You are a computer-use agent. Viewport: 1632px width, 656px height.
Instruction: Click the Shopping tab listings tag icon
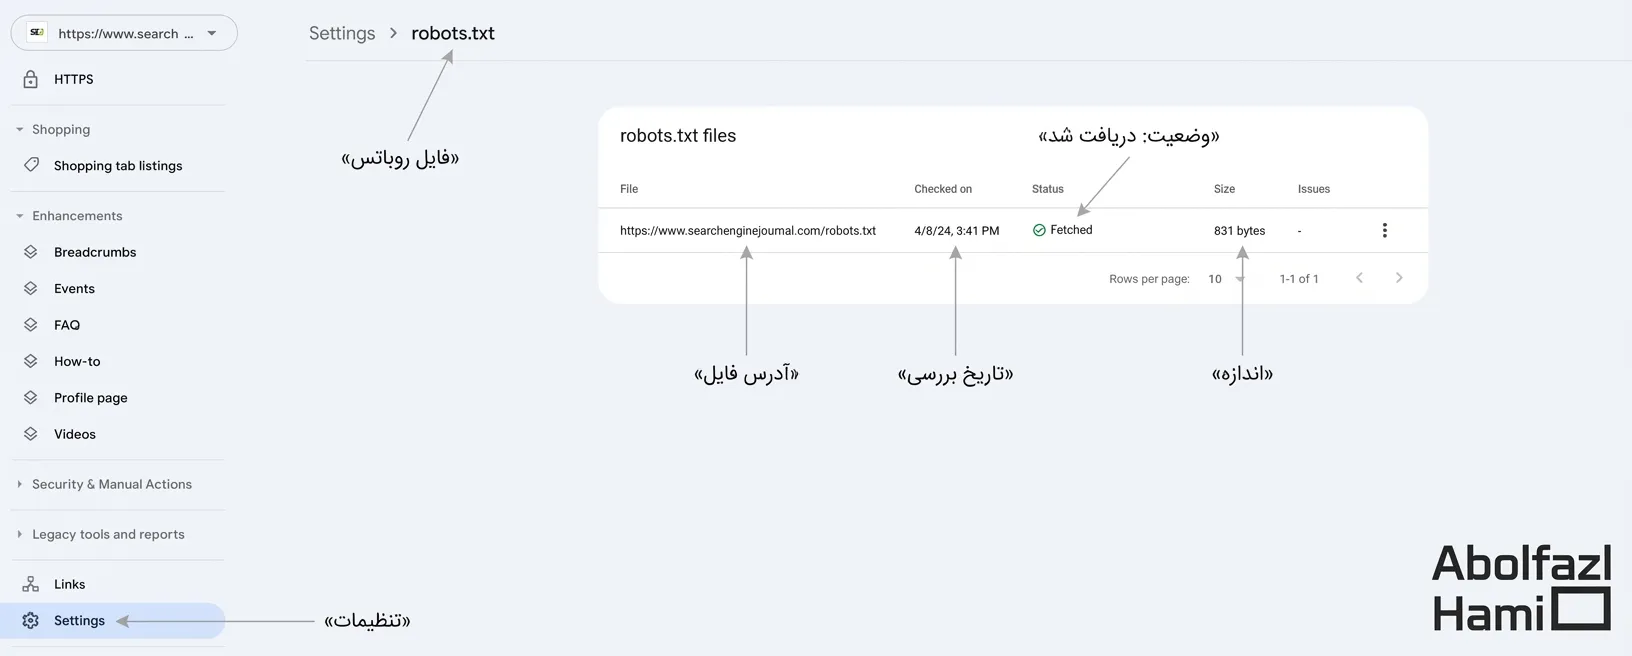tap(31, 165)
